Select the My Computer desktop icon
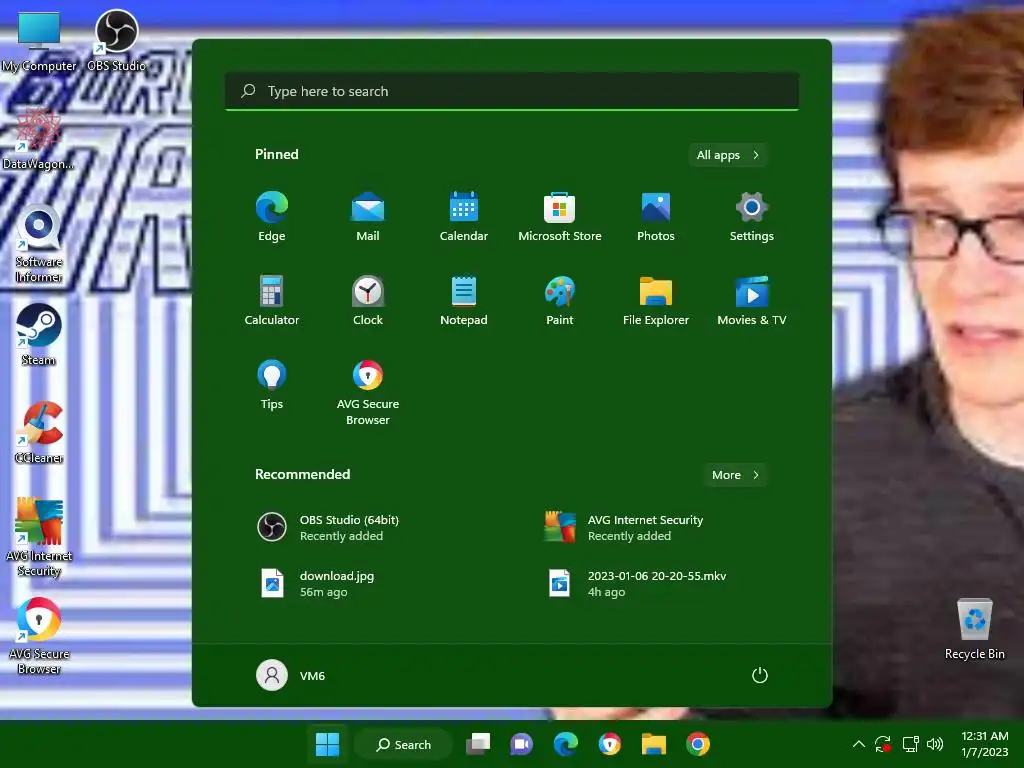 (x=39, y=42)
